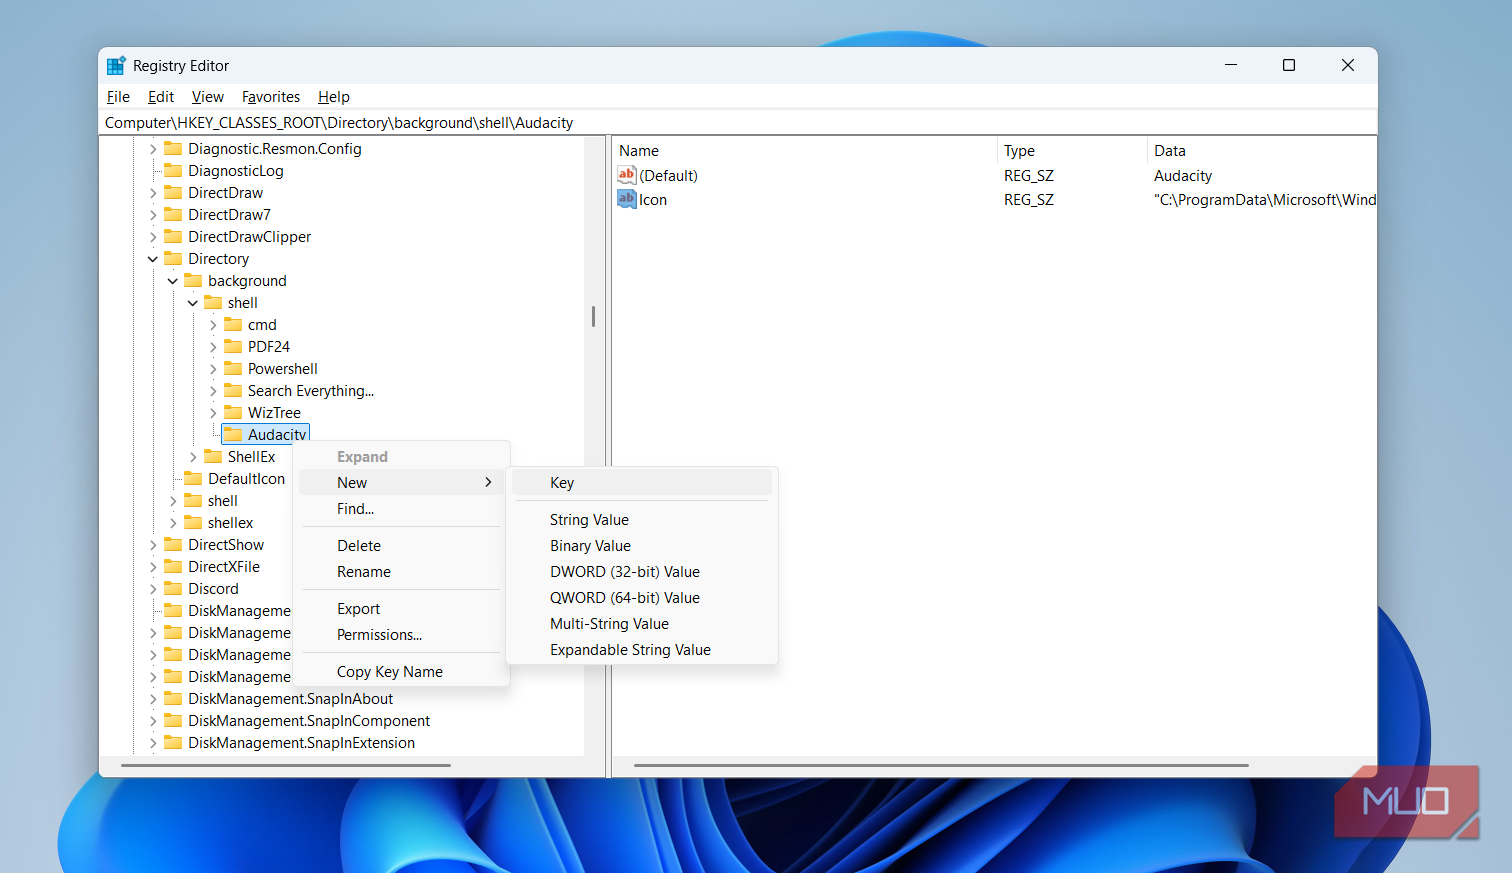Click the DiskManagement.SnapInAbout folder icon
The image size is (1512, 873).
[173, 698]
